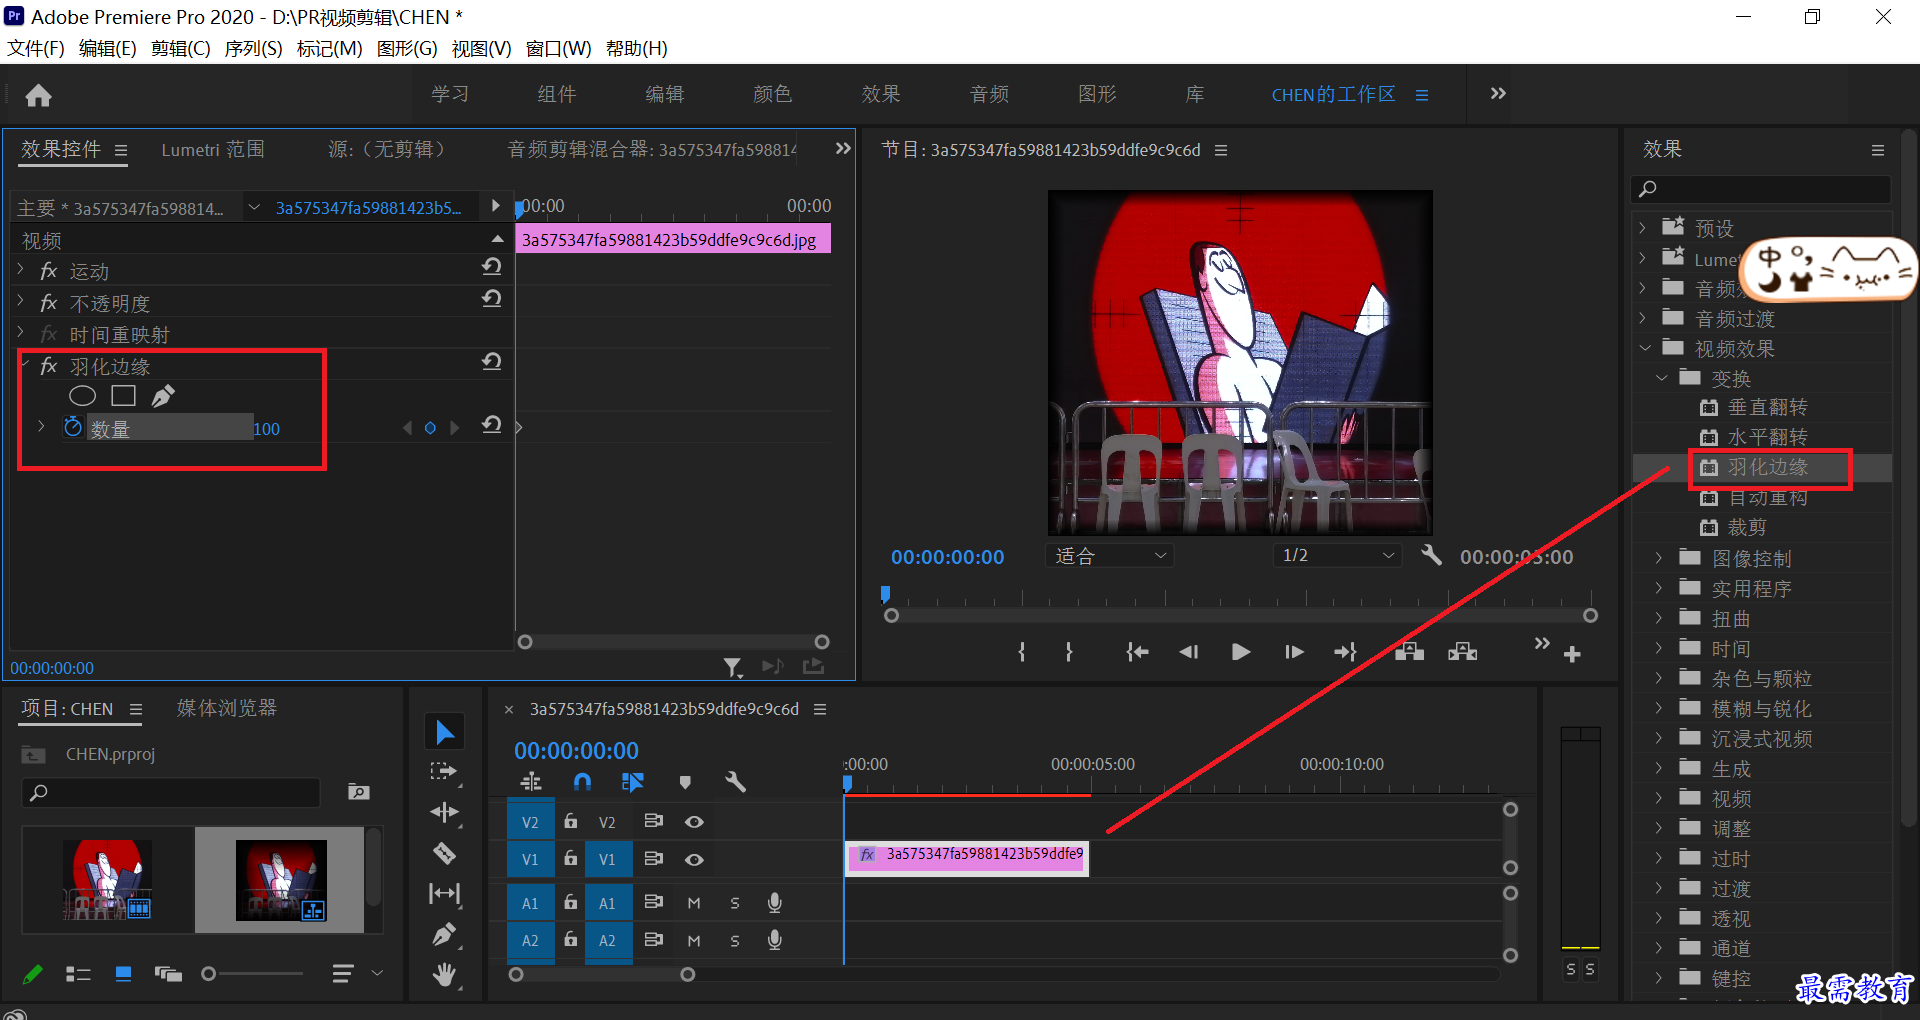Mute the A1 audio track
The height and width of the screenshot is (1020, 1920).
tap(694, 903)
